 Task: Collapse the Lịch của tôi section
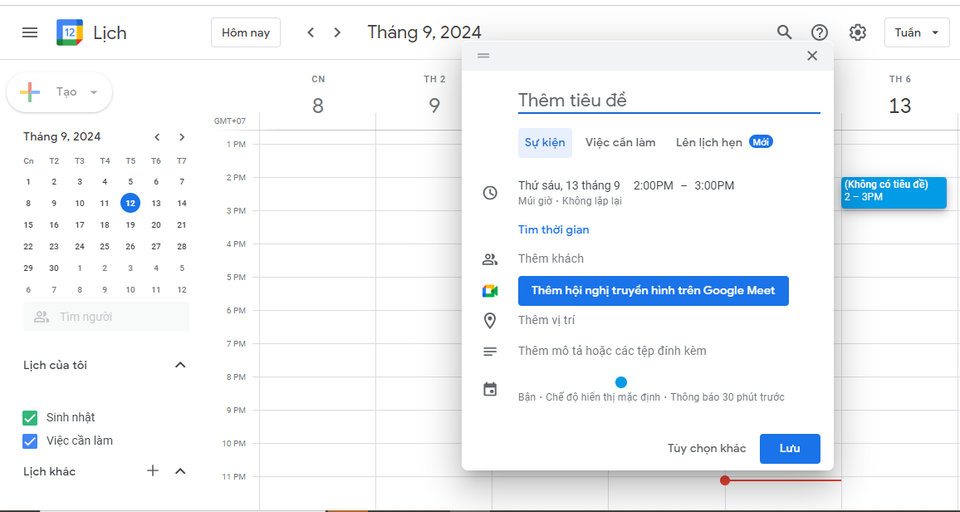(x=180, y=365)
